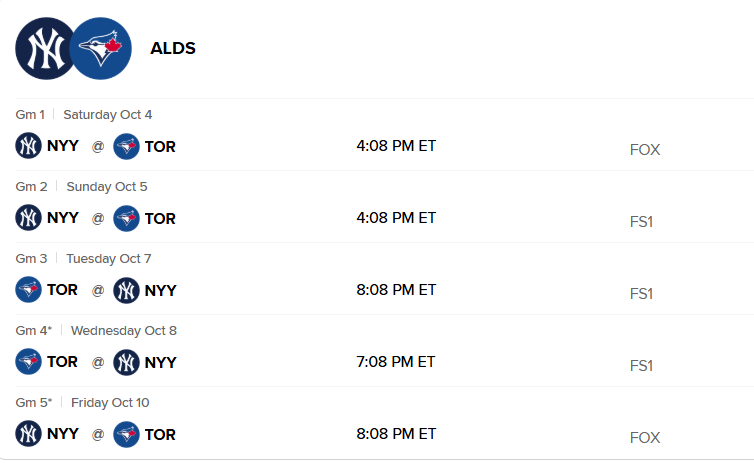The image size is (754, 463).
Task: Click the Yankees icon in the Game 2 row
Action: [28, 218]
